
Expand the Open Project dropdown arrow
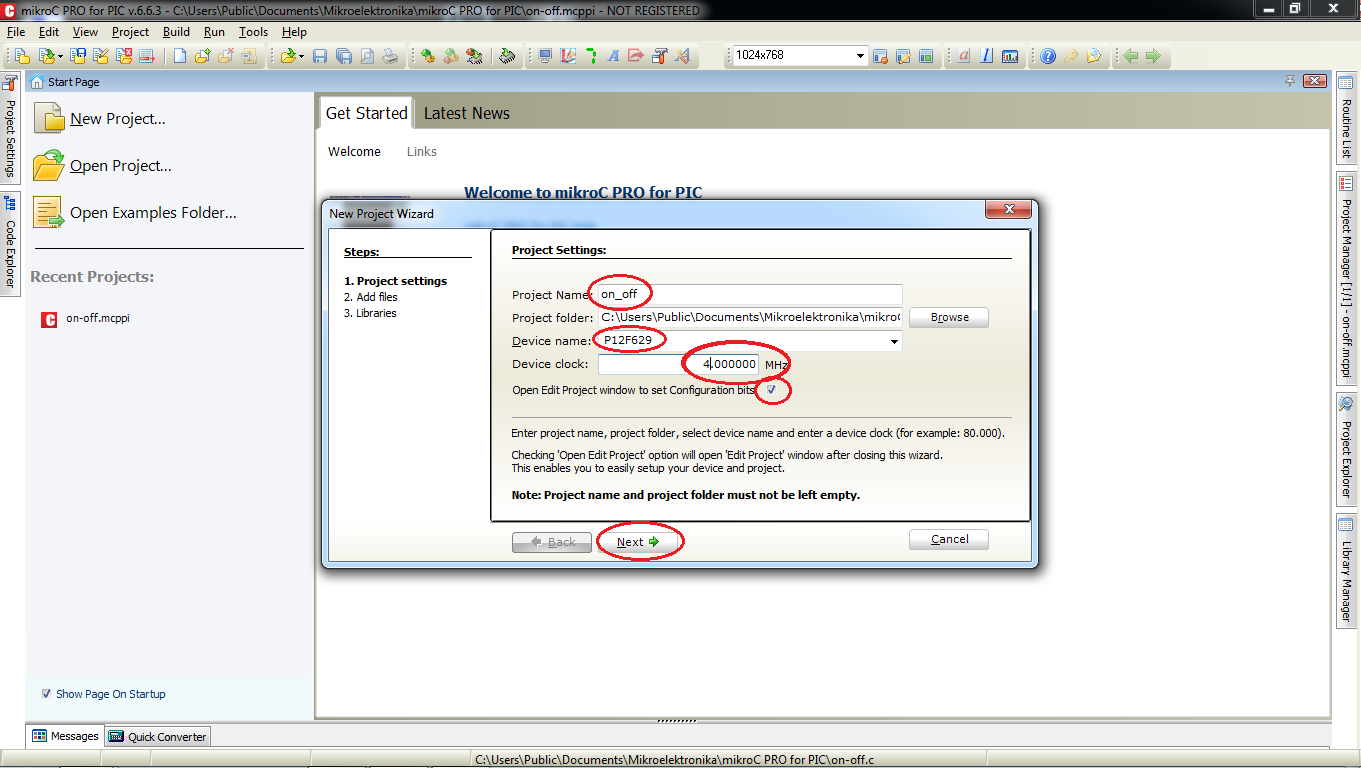[60, 56]
